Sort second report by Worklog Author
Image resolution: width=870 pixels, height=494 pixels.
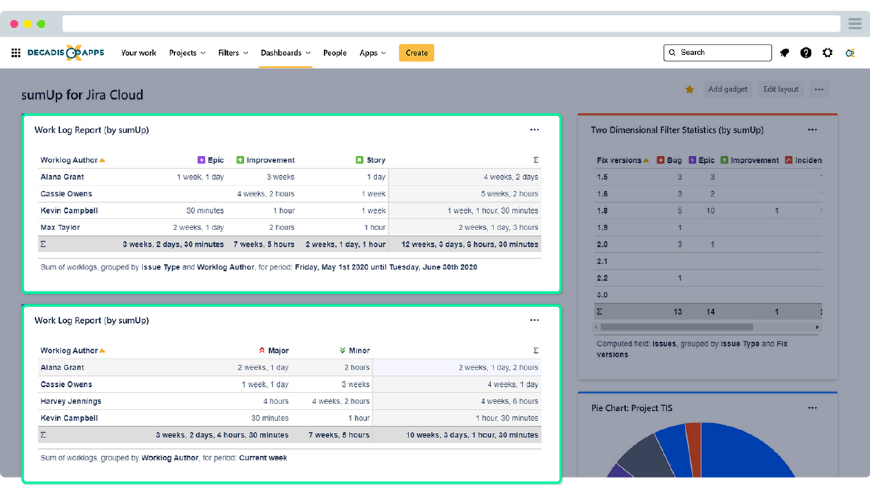pos(72,350)
